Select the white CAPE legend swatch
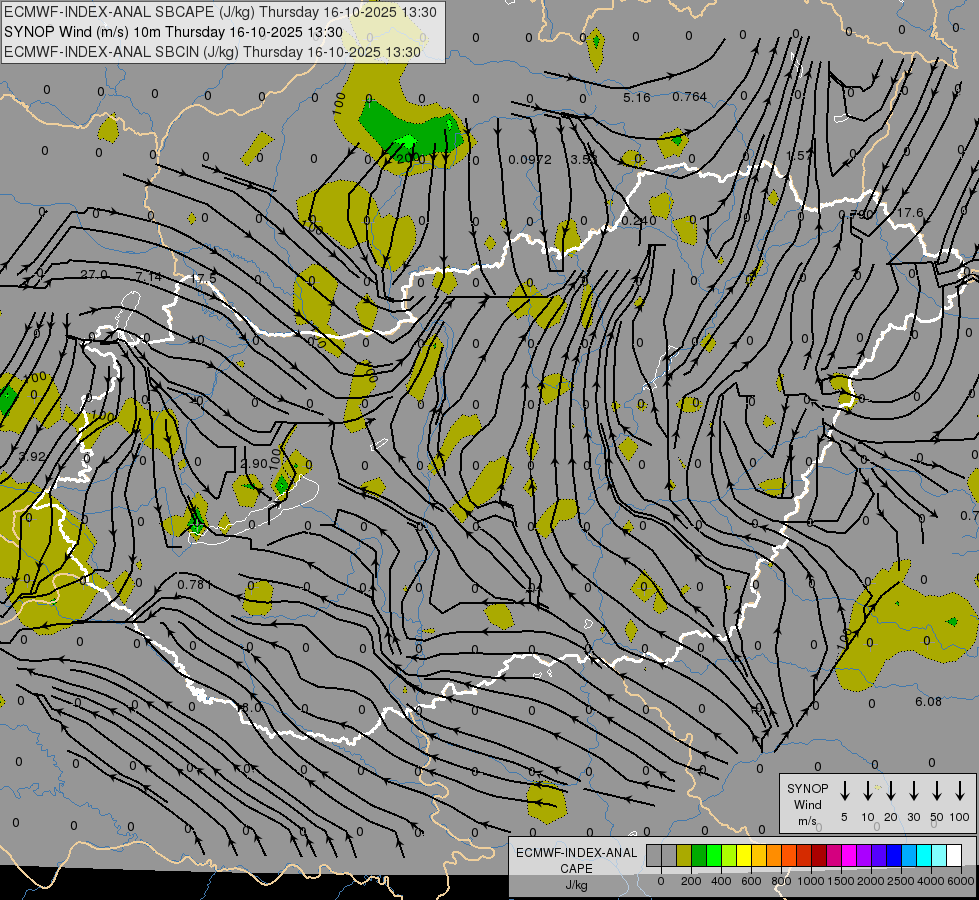979x900 pixels. [x=953, y=855]
